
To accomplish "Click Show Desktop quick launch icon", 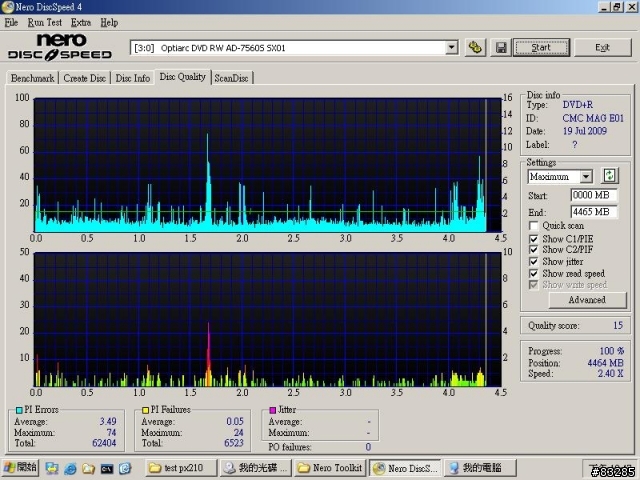I will point(51,468).
